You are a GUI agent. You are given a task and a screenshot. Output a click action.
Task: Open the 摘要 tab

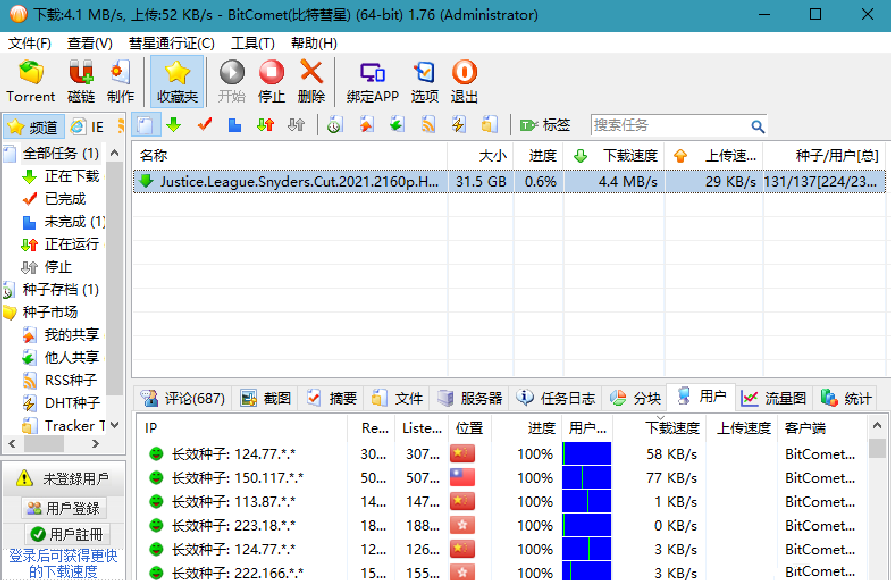point(332,399)
